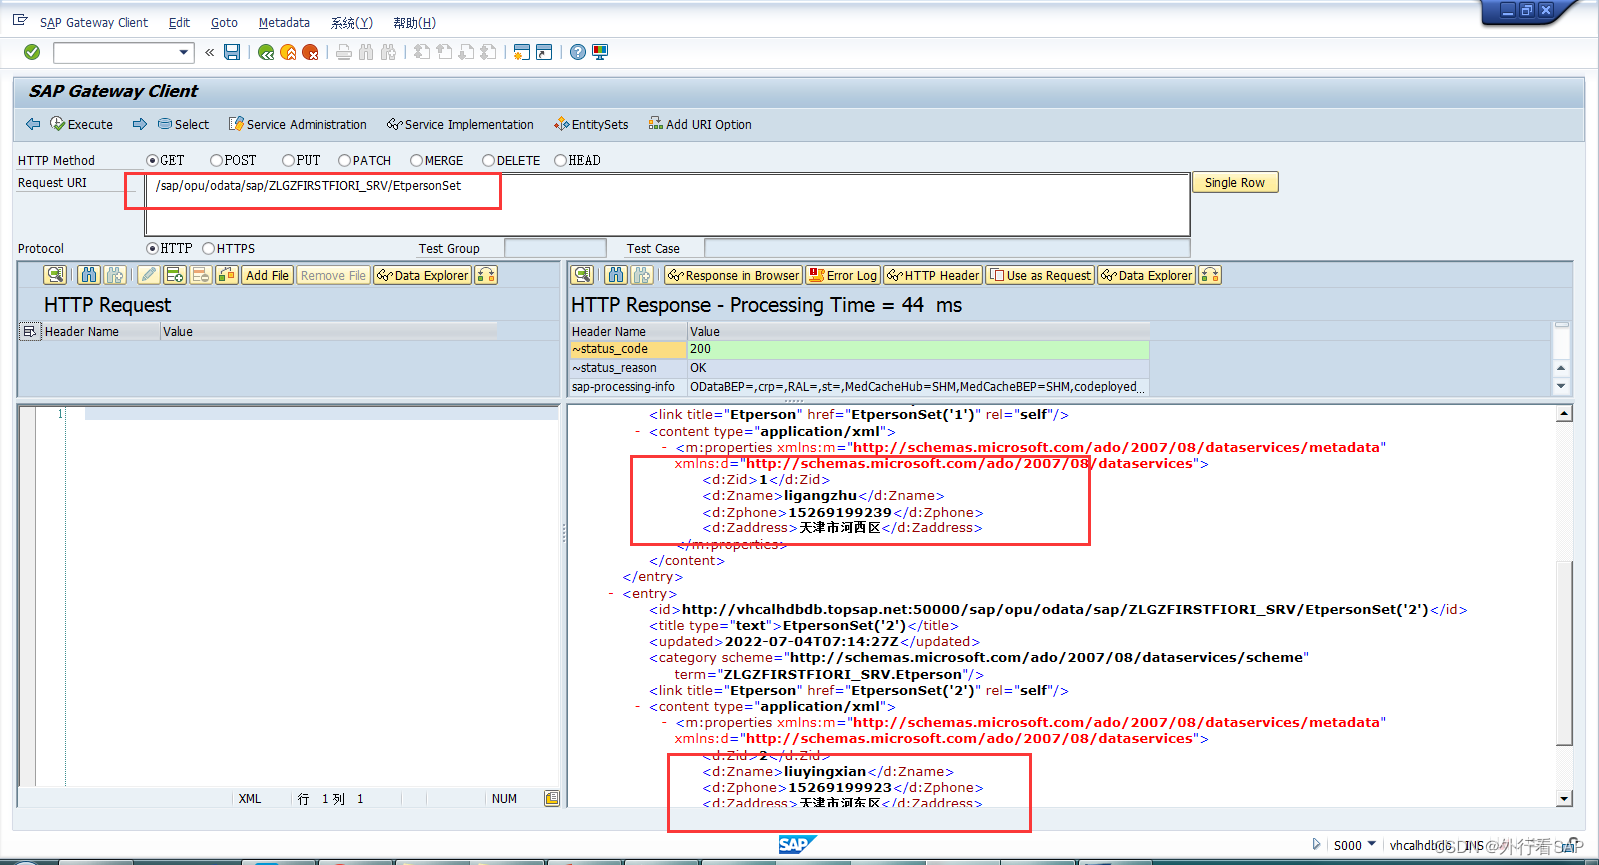Click the Customize Local Layout monitor icon

600,52
